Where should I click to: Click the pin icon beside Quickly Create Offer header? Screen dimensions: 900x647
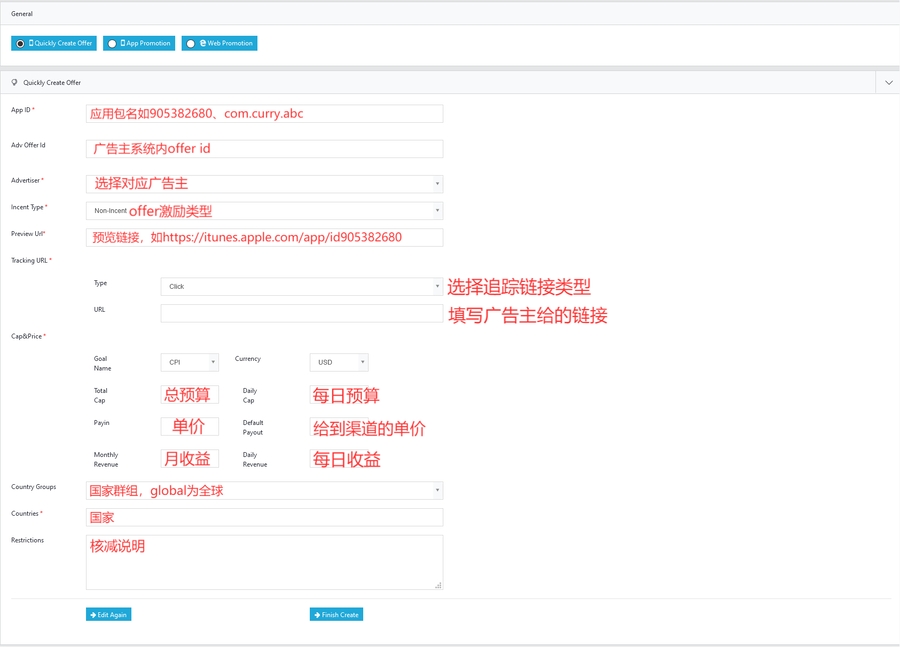pyautogui.click(x=14, y=83)
